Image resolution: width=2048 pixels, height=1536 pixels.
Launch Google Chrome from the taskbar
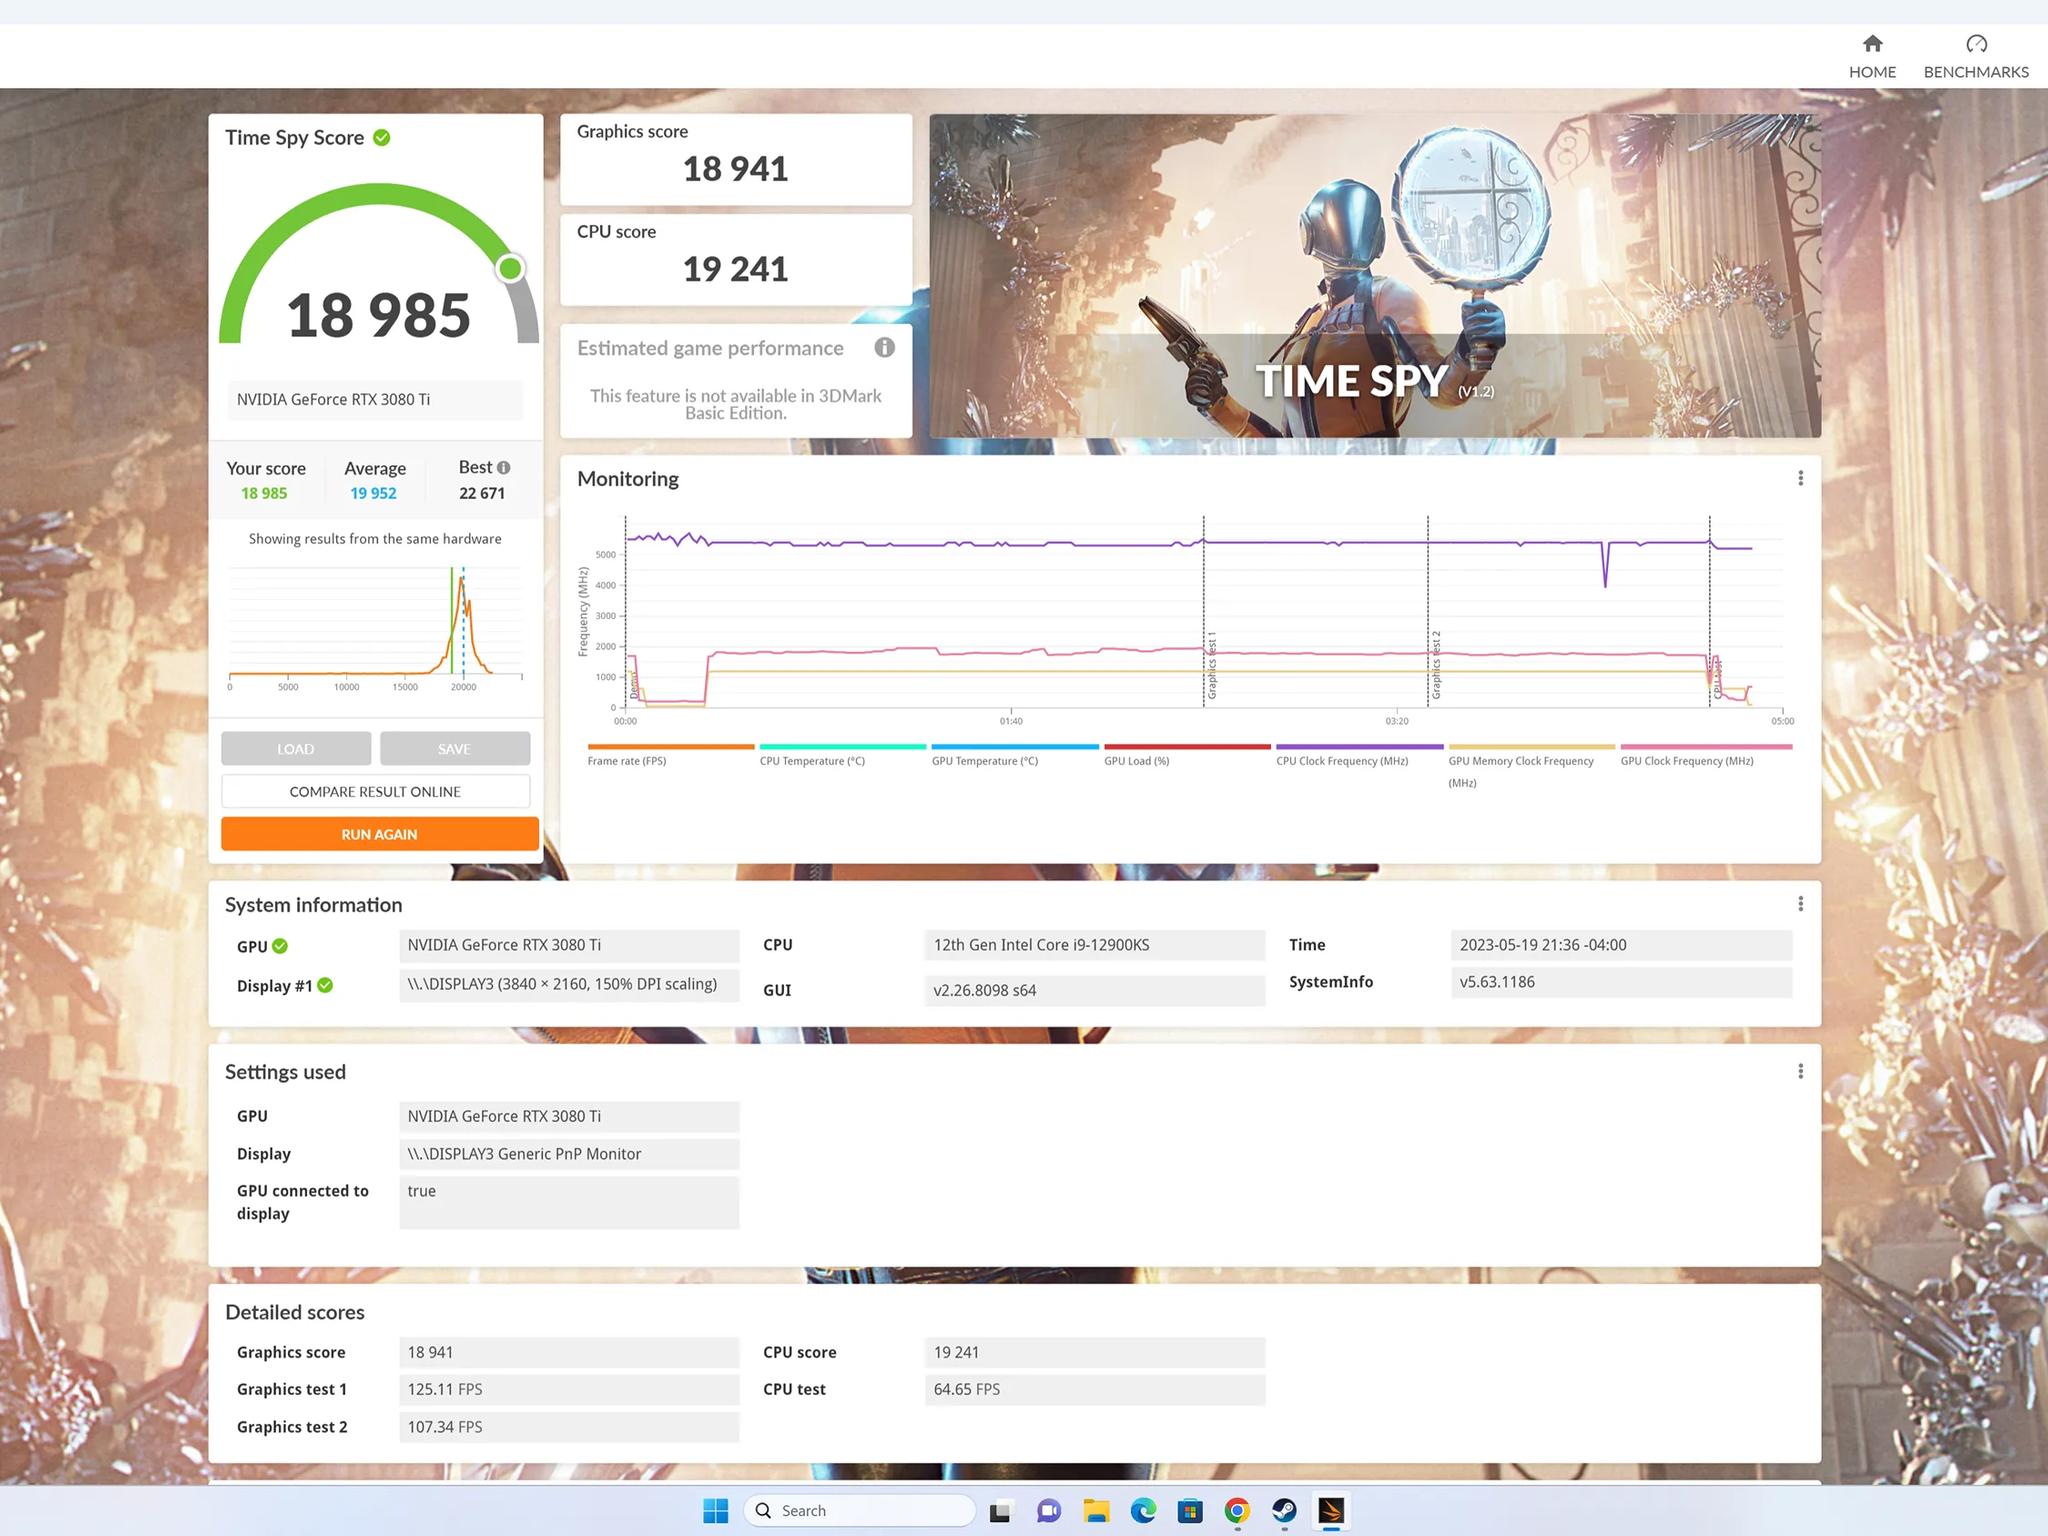pos(1237,1510)
